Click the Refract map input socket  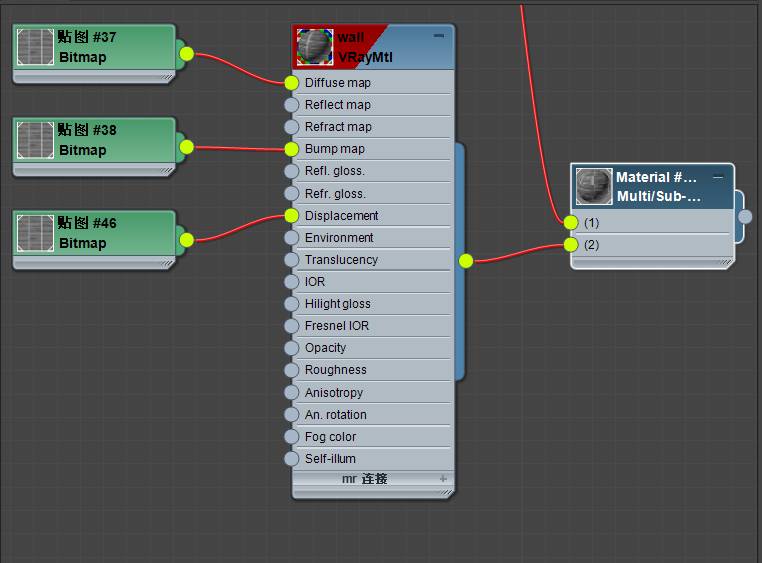pyautogui.click(x=291, y=127)
